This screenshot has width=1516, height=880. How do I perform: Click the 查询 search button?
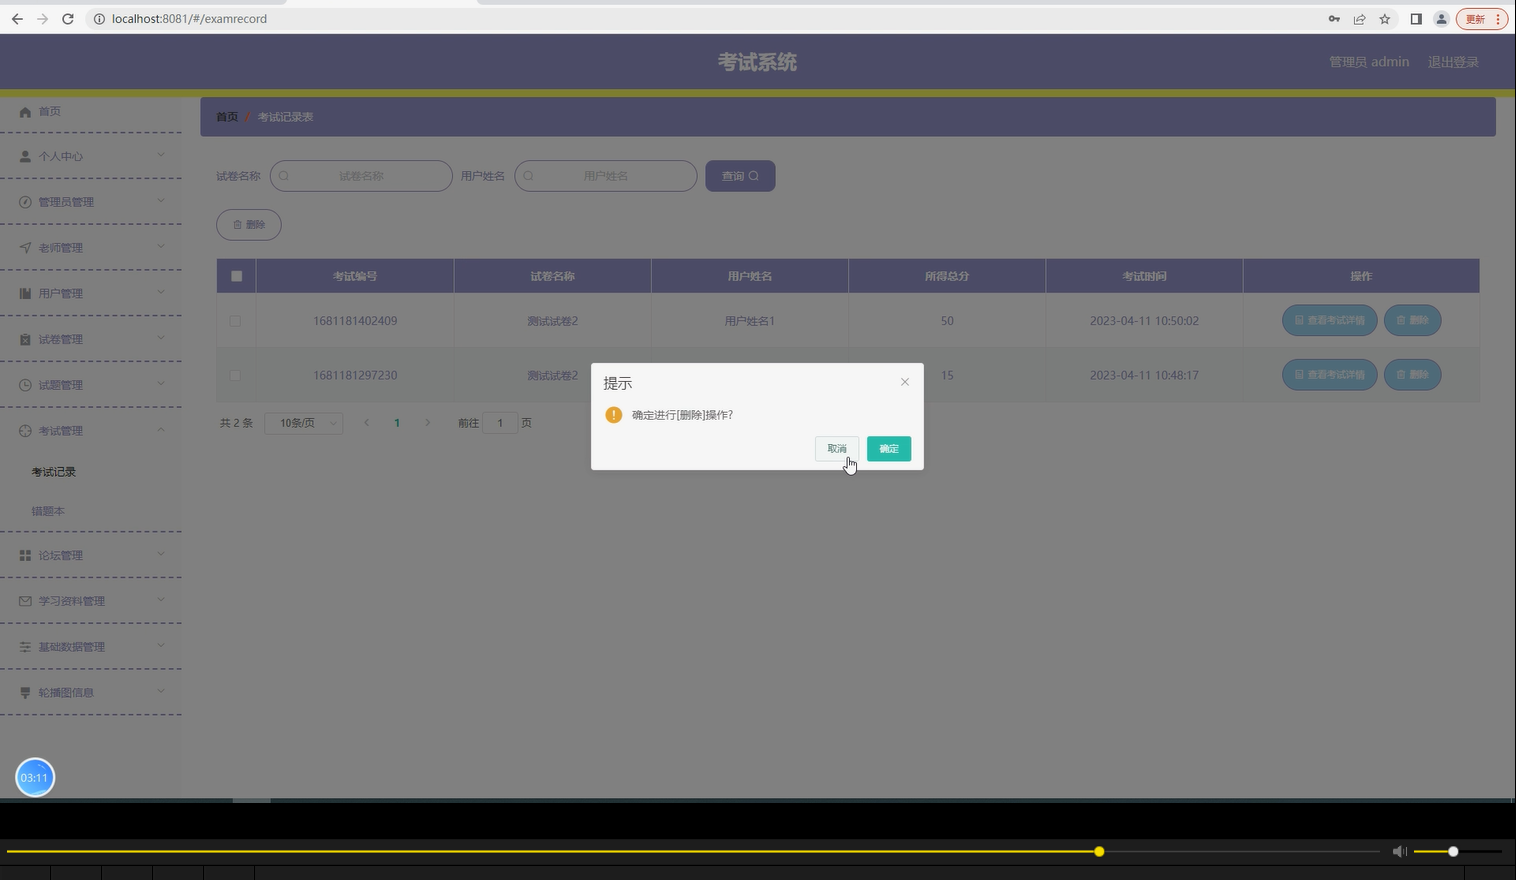pyautogui.click(x=740, y=176)
